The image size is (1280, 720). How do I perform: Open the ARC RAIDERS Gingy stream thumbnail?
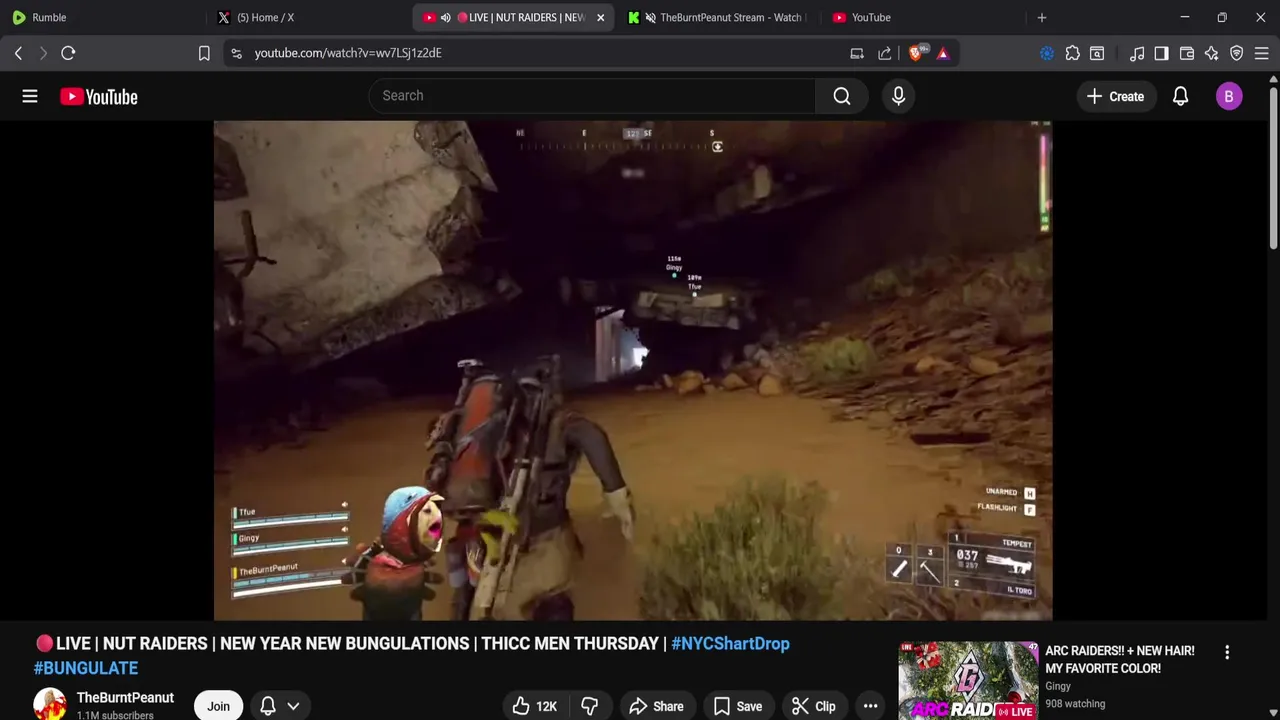pyautogui.click(x=968, y=680)
